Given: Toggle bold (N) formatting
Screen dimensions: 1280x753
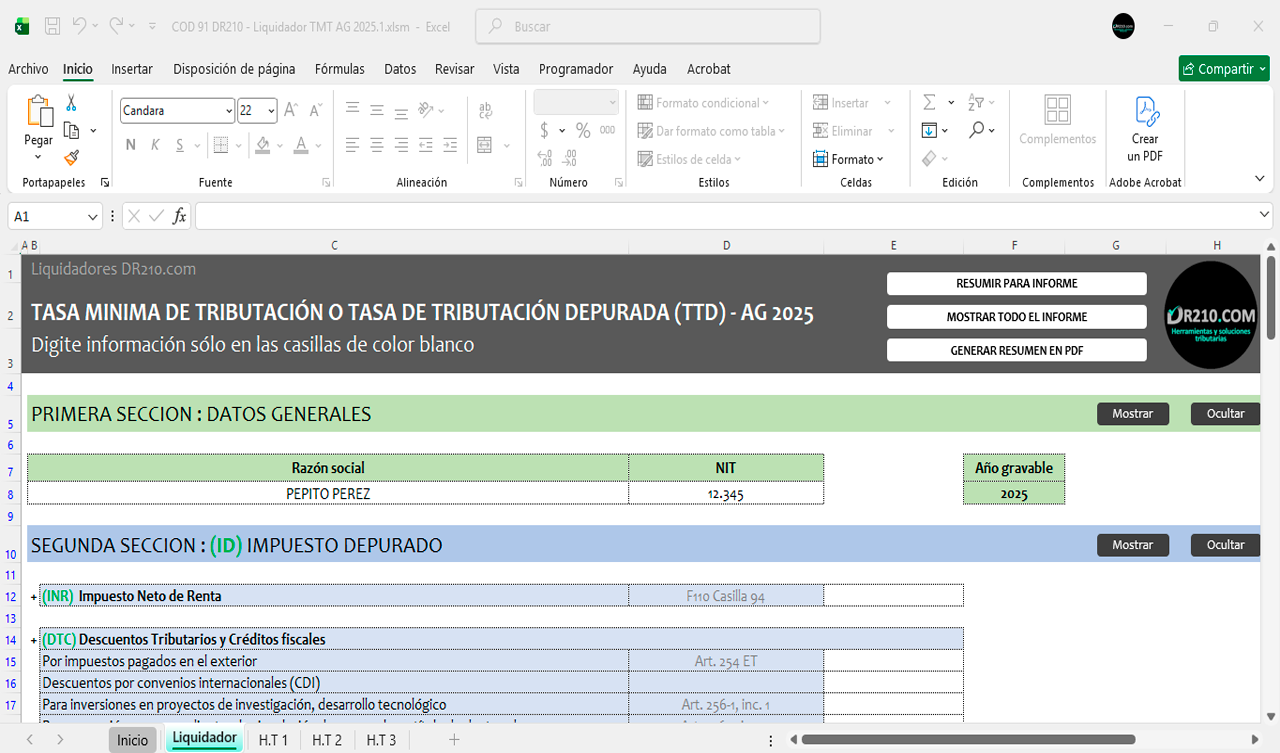Looking at the screenshot, I should (x=131, y=145).
